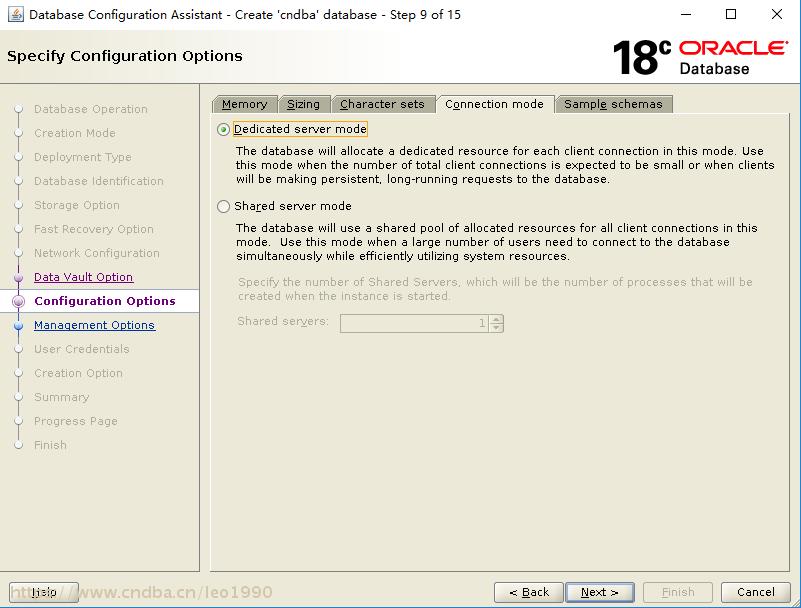Click the Configuration Options step bullet
Viewport: 801px width, 608px height.
tap(19, 301)
